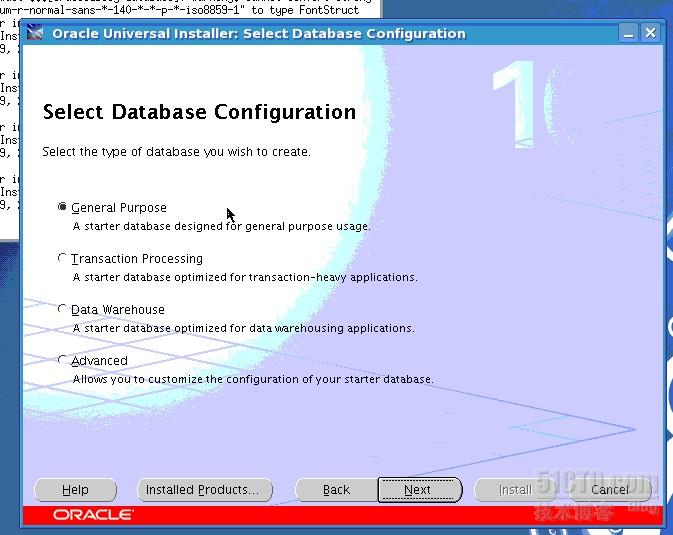This screenshot has height=535, width=673.
Task: Click the 'customize the configuration' description text
Action: (253, 379)
